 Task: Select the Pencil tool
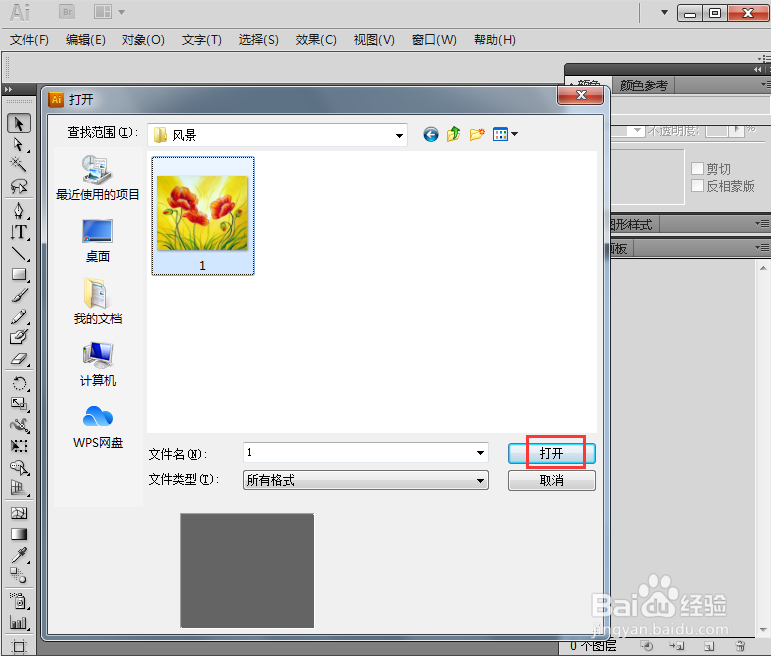19,317
